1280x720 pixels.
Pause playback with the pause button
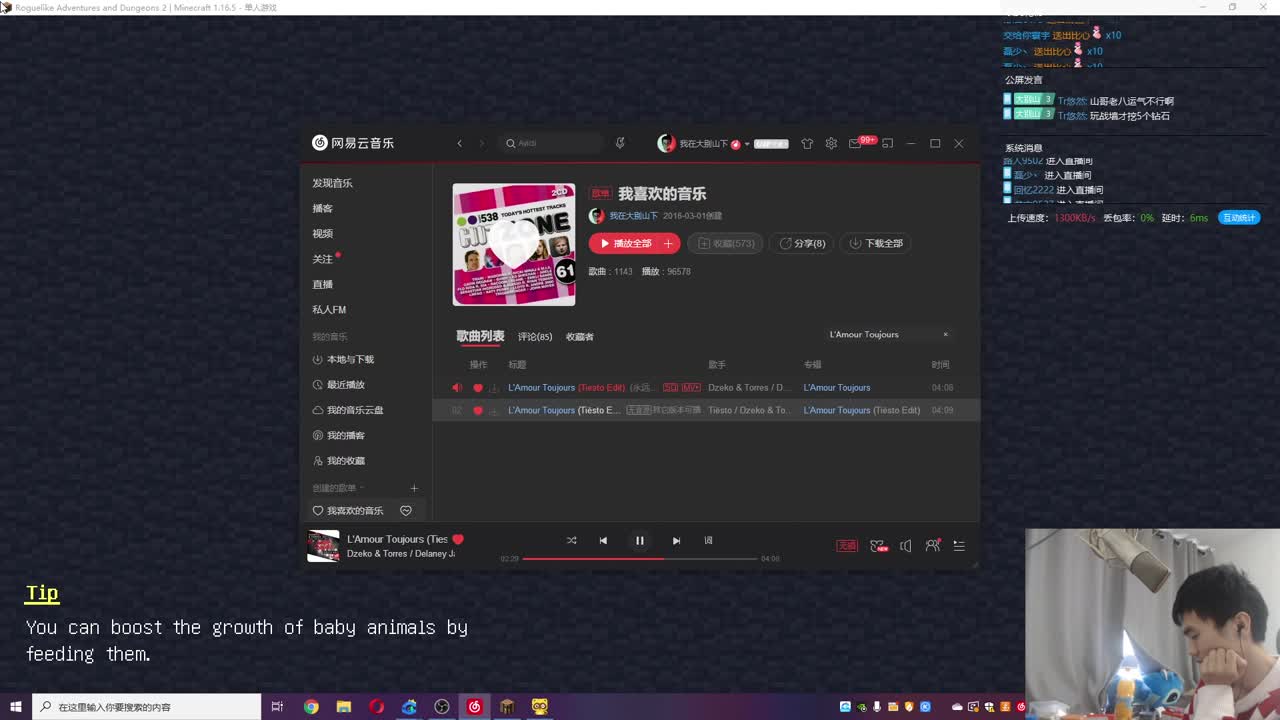tap(640, 540)
